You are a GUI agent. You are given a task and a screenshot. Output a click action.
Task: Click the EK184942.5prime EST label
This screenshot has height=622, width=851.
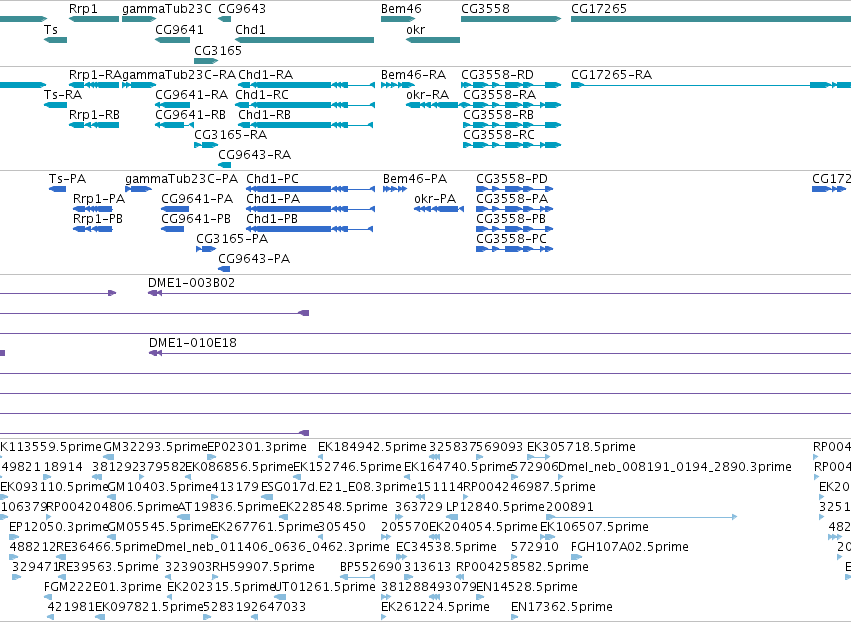click(372, 447)
